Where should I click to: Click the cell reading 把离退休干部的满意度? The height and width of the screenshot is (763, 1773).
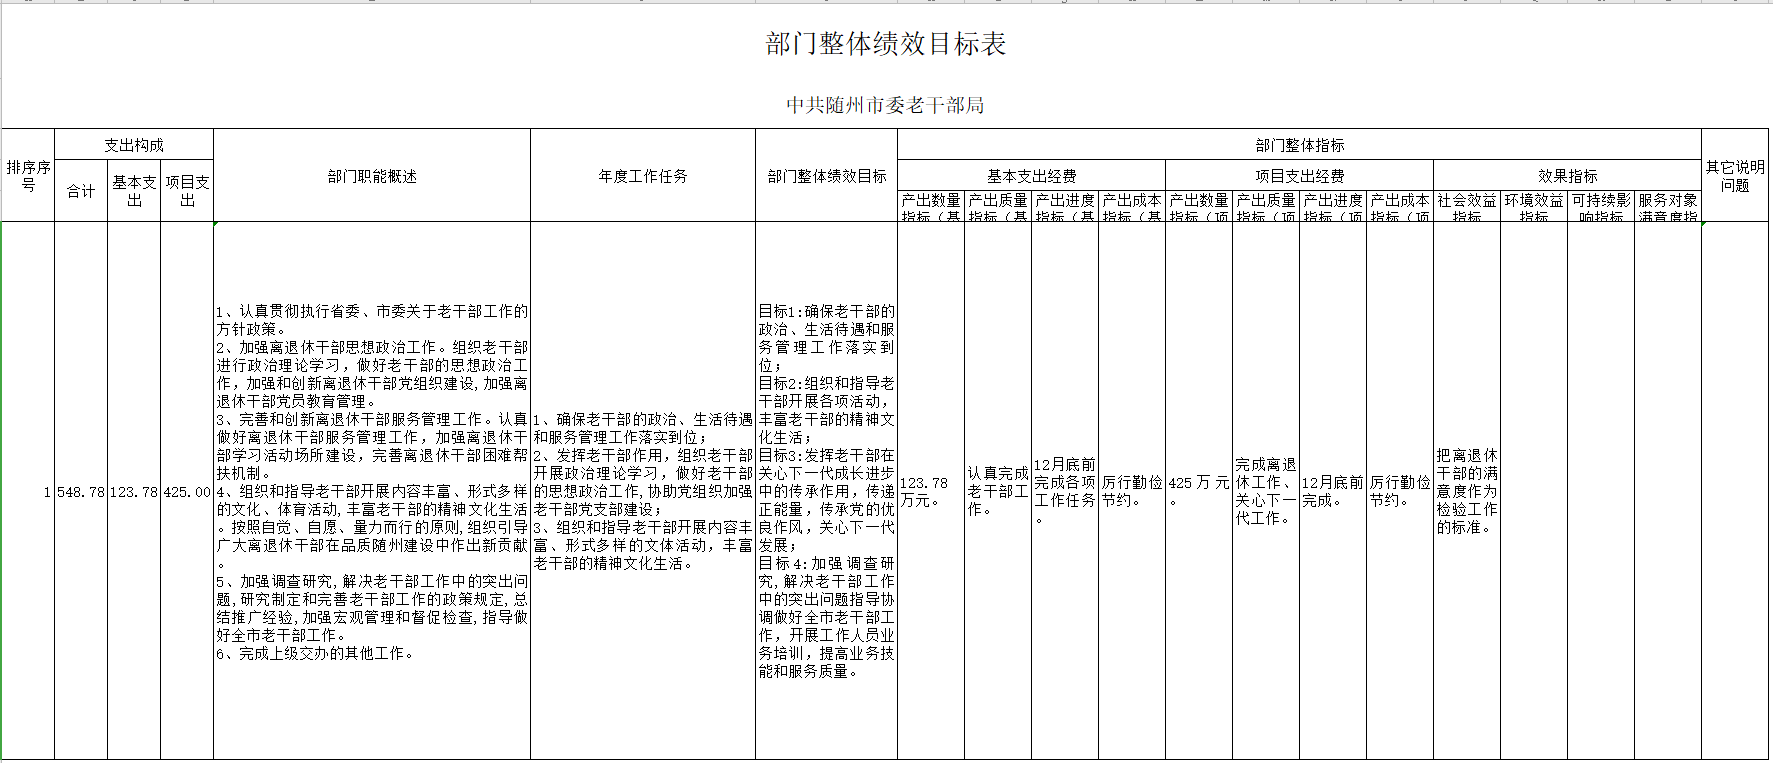[x=1467, y=491]
